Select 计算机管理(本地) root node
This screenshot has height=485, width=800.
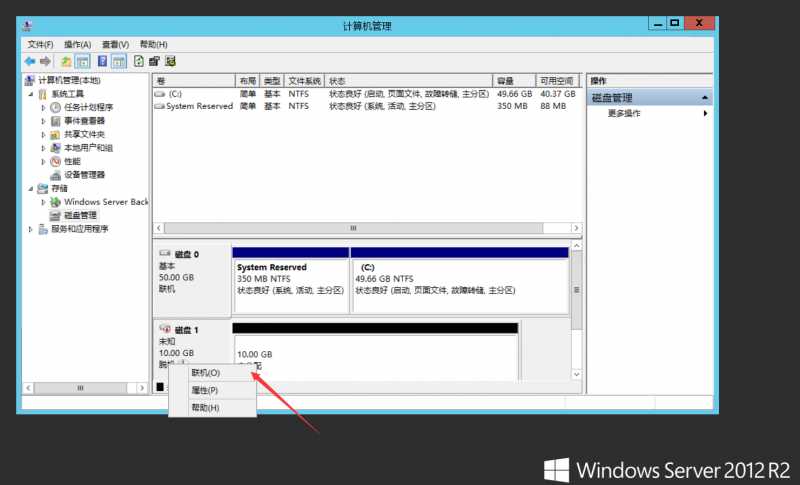click(x=69, y=81)
